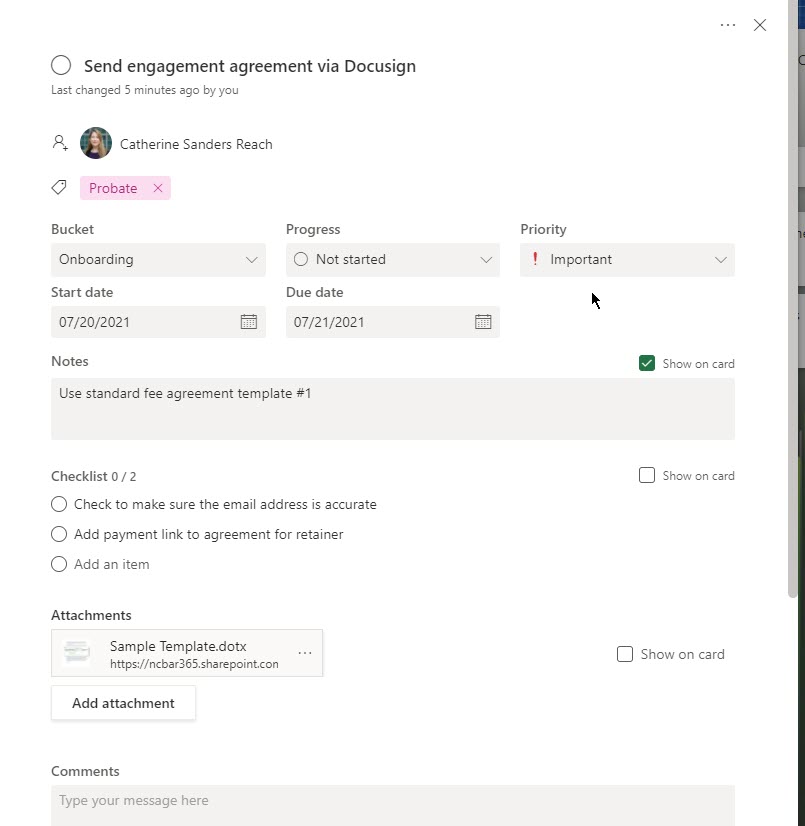This screenshot has height=826, width=805.
Task: Click the Add attachment button
Action: (123, 703)
